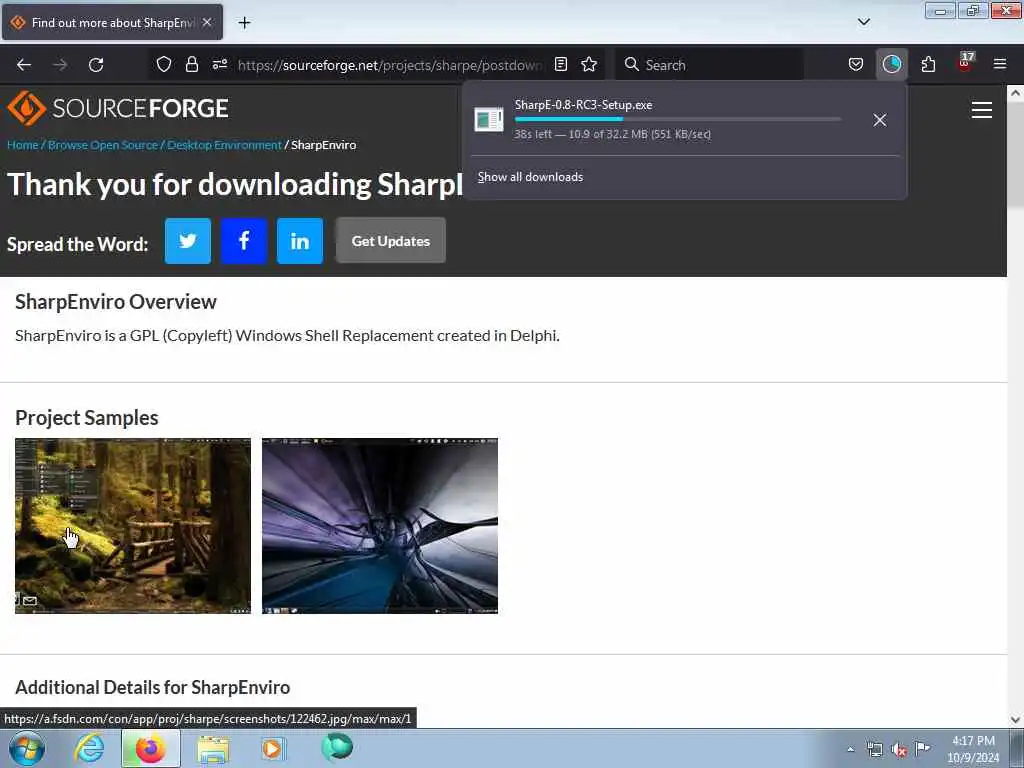Image resolution: width=1024 pixels, height=768 pixels.
Task: Toggle the downloads progress toolbar icon
Action: click(x=891, y=64)
